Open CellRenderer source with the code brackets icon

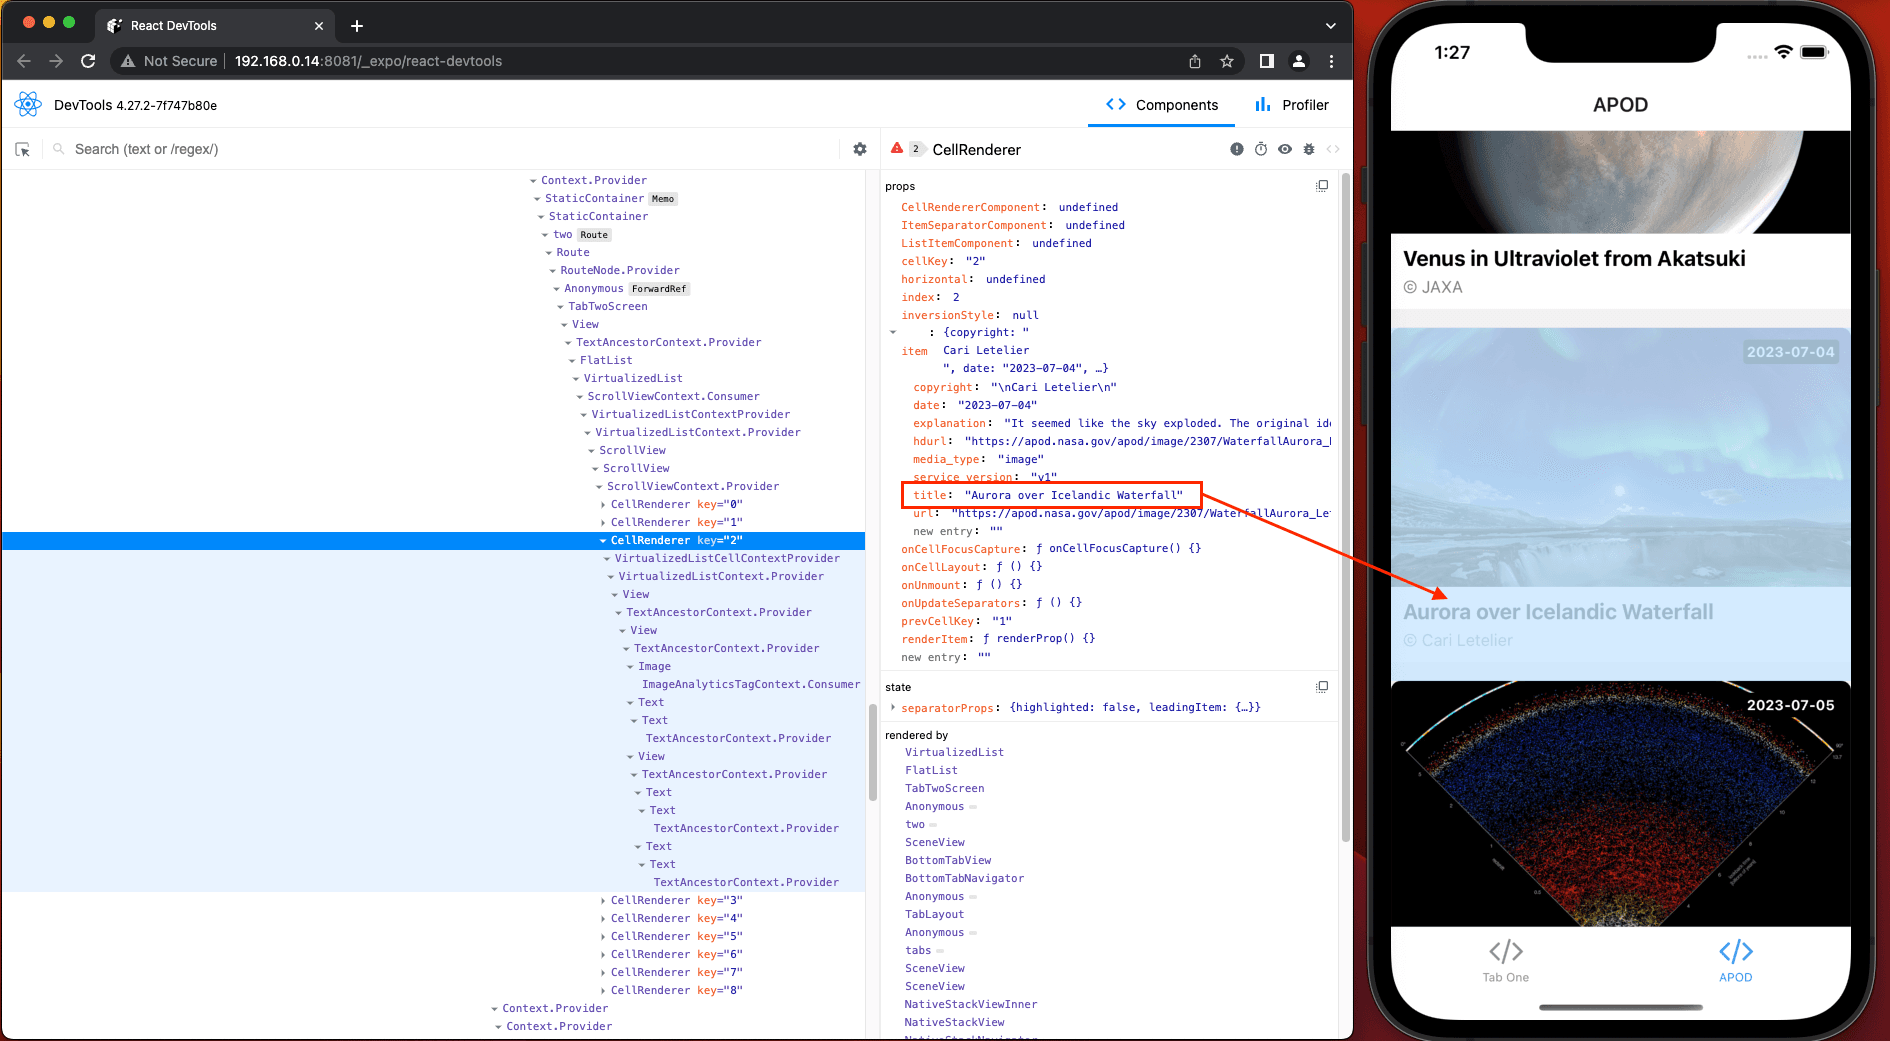tap(1332, 149)
